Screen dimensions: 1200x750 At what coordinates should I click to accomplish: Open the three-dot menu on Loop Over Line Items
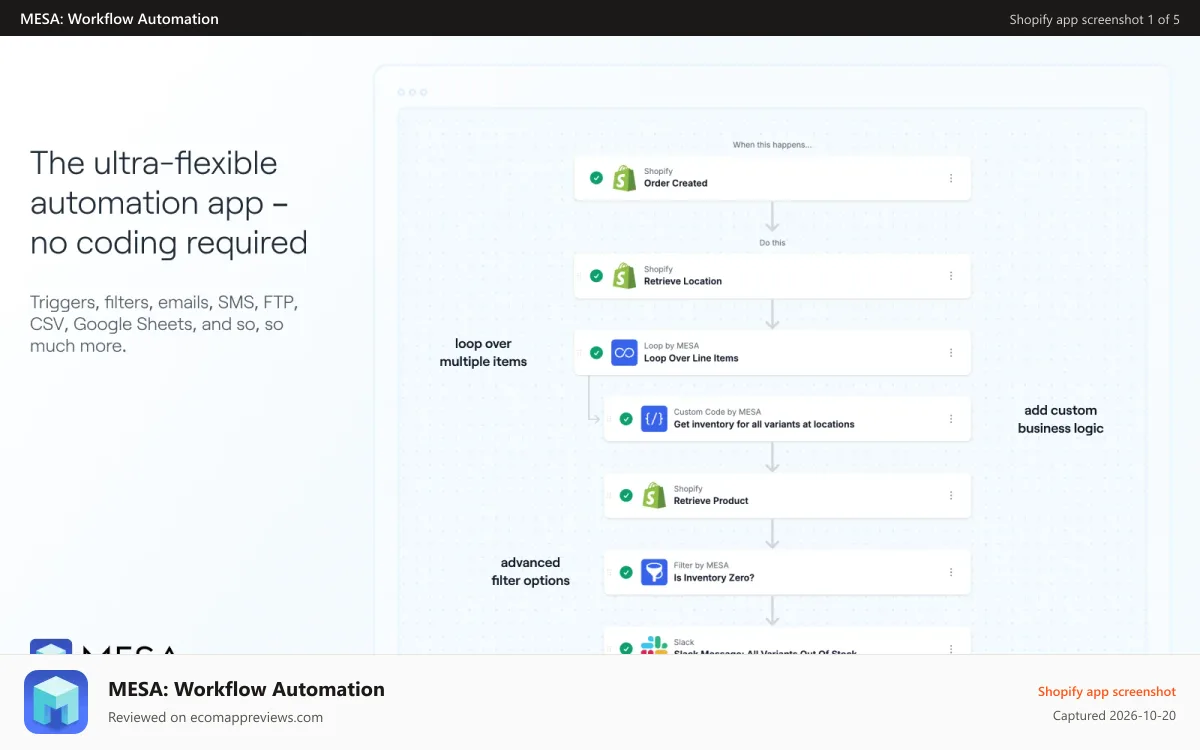[x=951, y=353]
